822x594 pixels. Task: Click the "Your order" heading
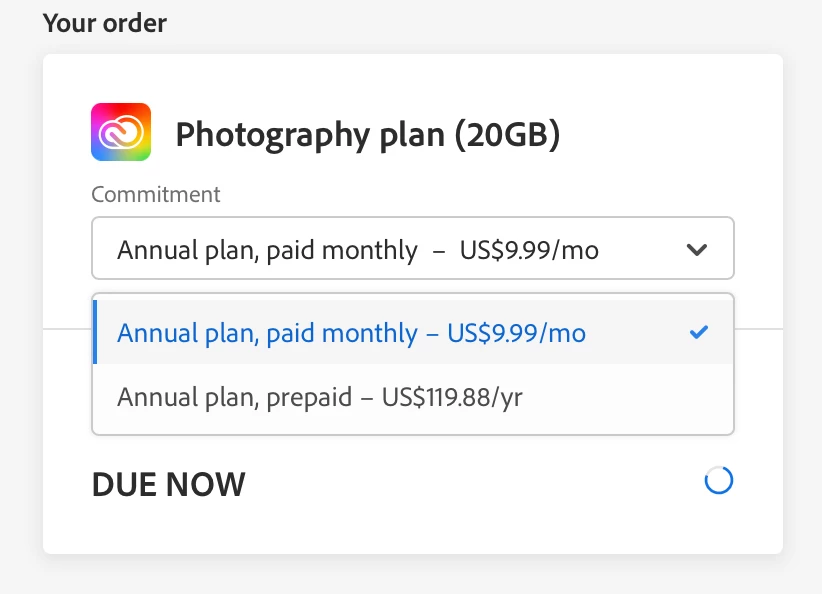[105, 22]
